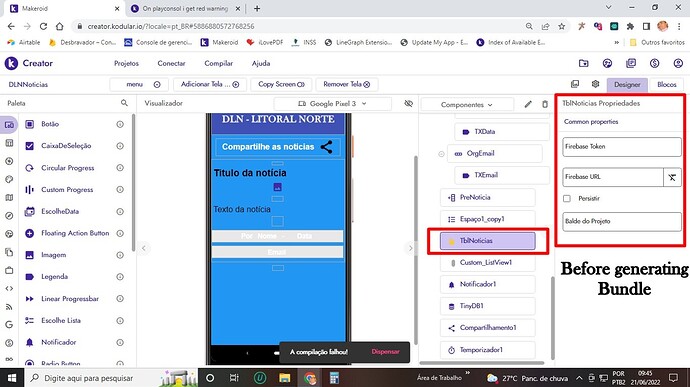Select TinyDB1 in the component tree
Viewport: 690px width, 387px height.
(x=488, y=306)
